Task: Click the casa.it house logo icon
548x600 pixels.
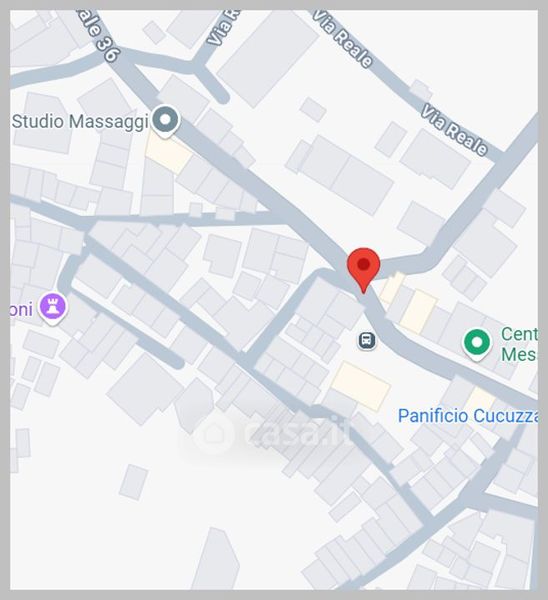Action: pyautogui.click(x=213, y=434)
